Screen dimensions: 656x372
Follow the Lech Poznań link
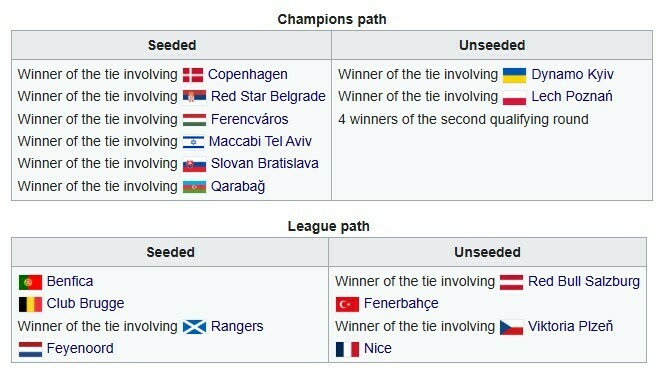[x=572, y=96]
